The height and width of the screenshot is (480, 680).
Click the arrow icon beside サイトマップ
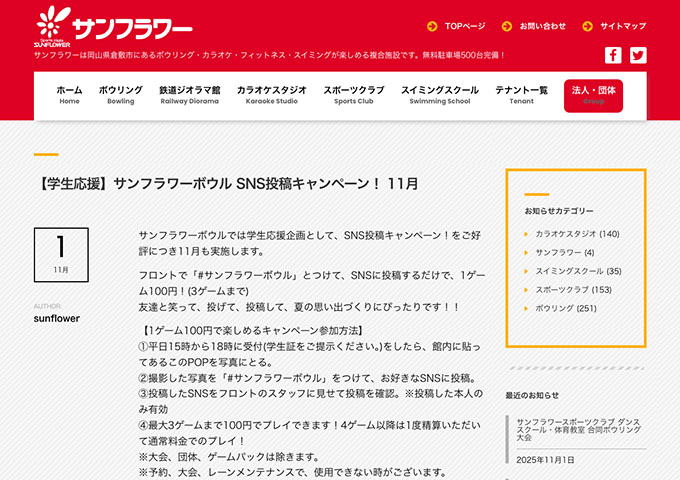click(587, 26)
